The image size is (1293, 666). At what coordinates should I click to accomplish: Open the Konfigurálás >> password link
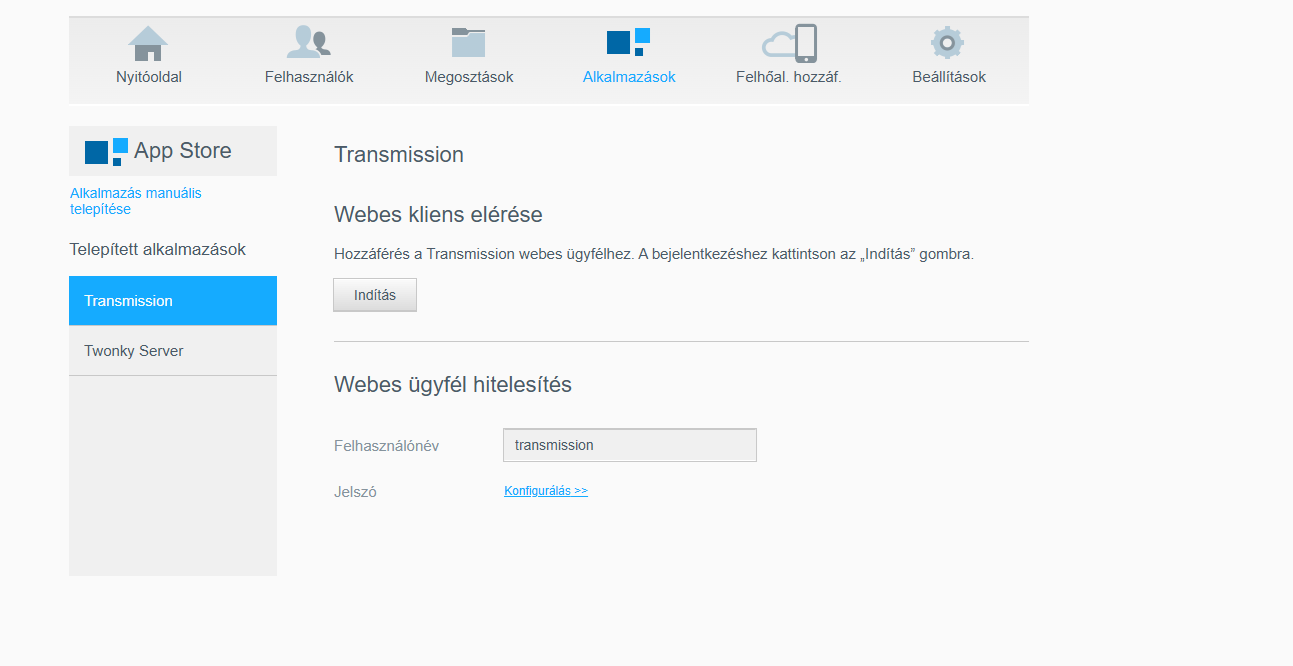546,491
